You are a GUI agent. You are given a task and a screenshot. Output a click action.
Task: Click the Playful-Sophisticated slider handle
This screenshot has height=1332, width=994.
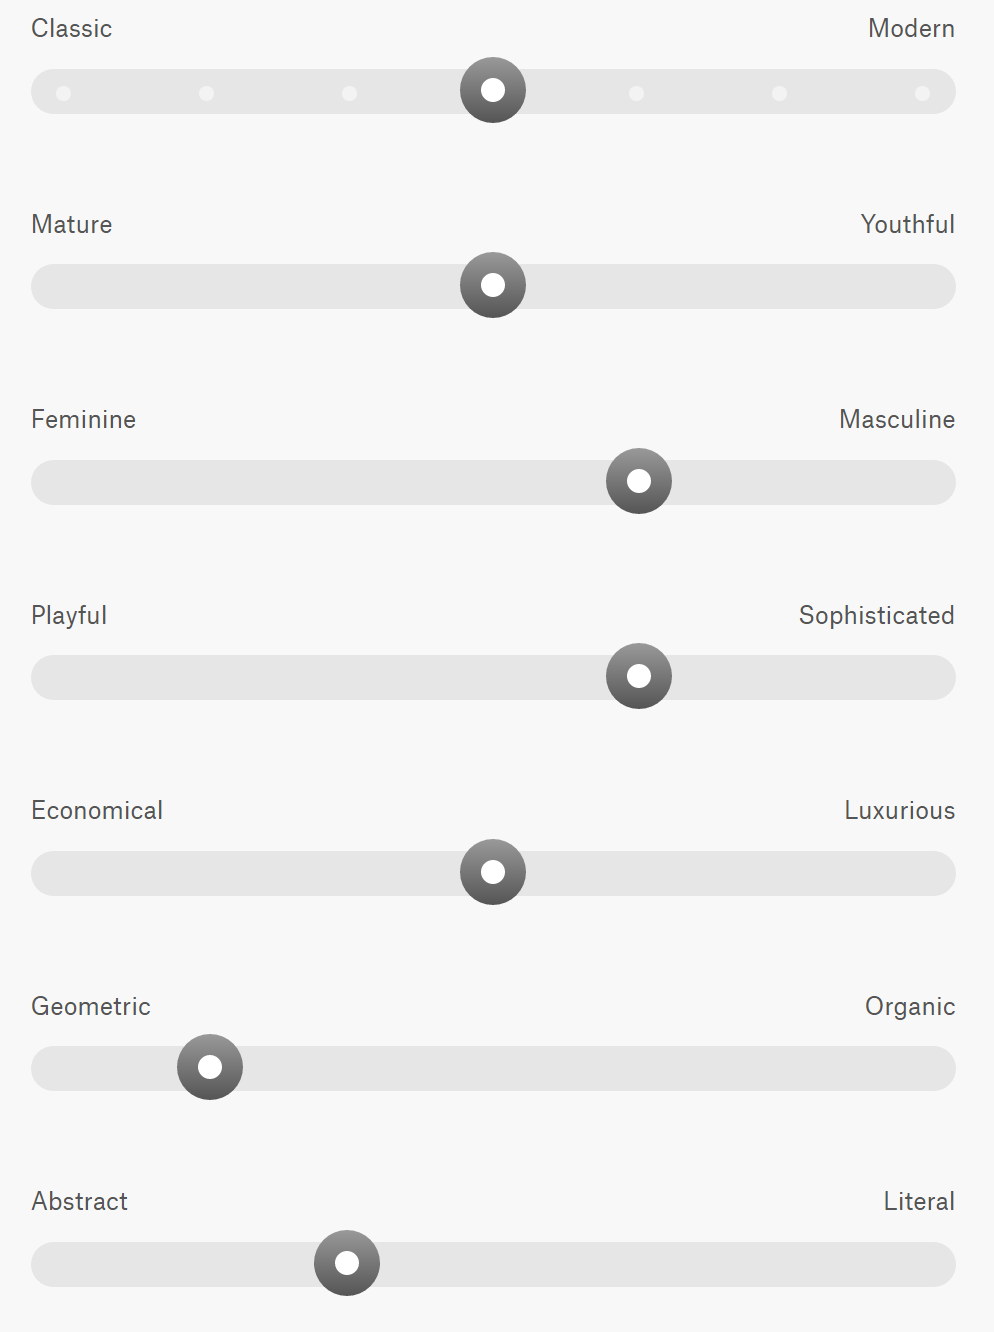pyautogui.click(x=639, y=677)
